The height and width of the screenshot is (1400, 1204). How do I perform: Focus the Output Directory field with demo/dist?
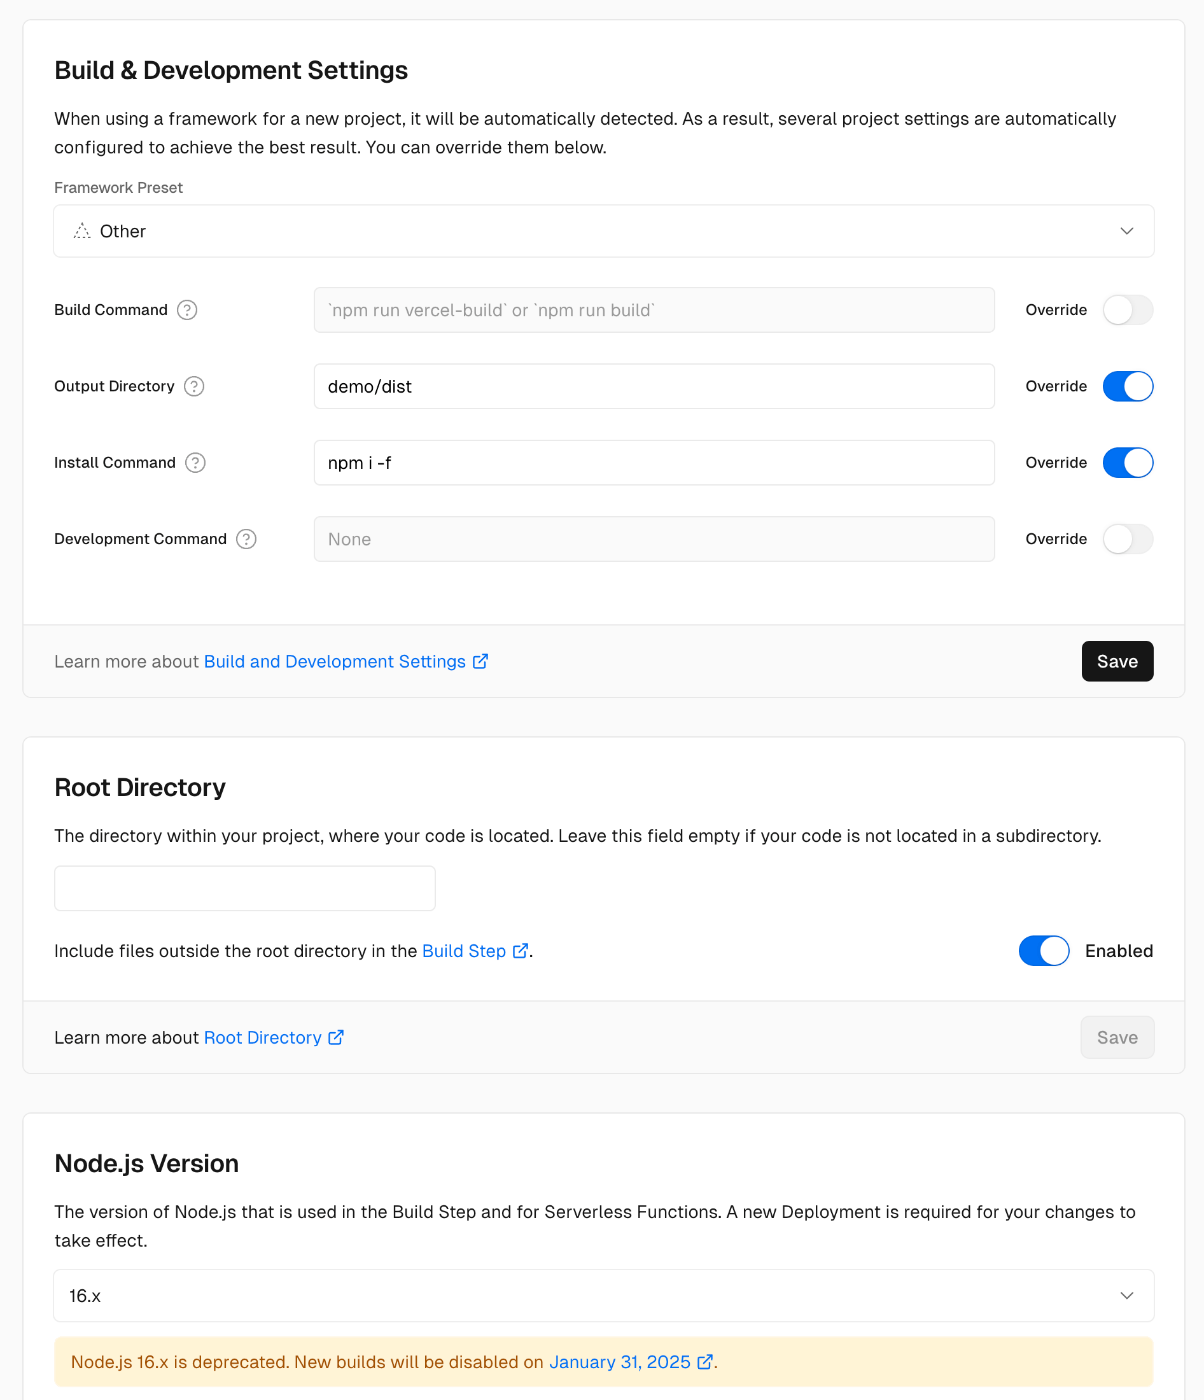point(654,386)
